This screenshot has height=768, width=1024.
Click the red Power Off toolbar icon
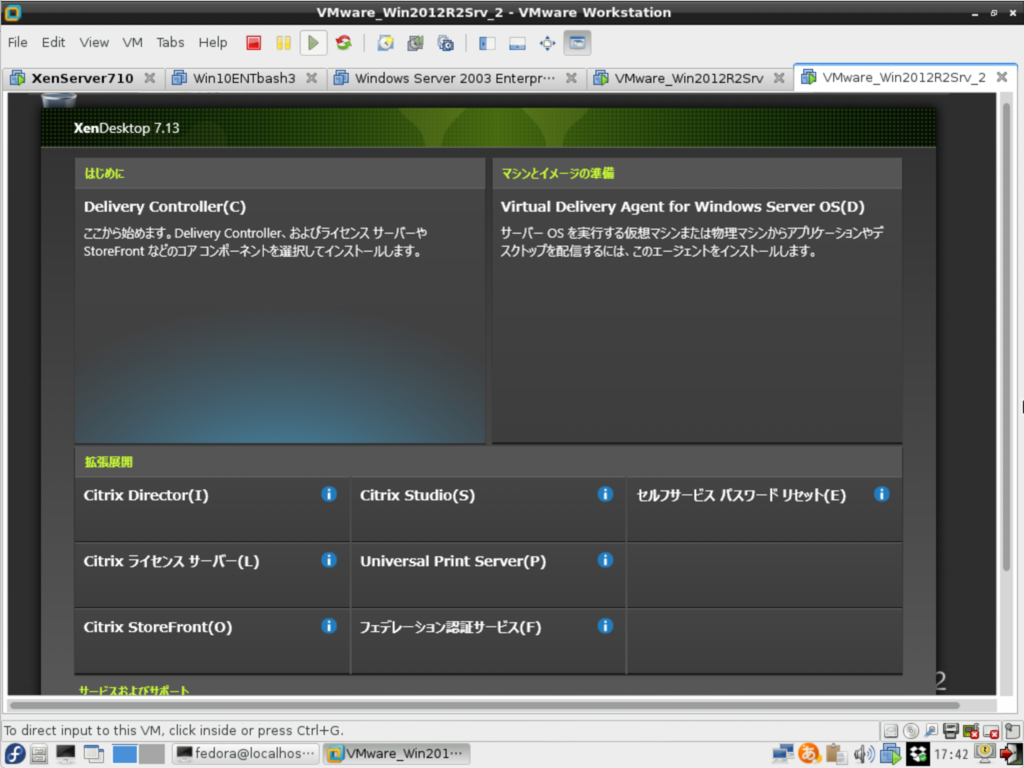point(253,43)
